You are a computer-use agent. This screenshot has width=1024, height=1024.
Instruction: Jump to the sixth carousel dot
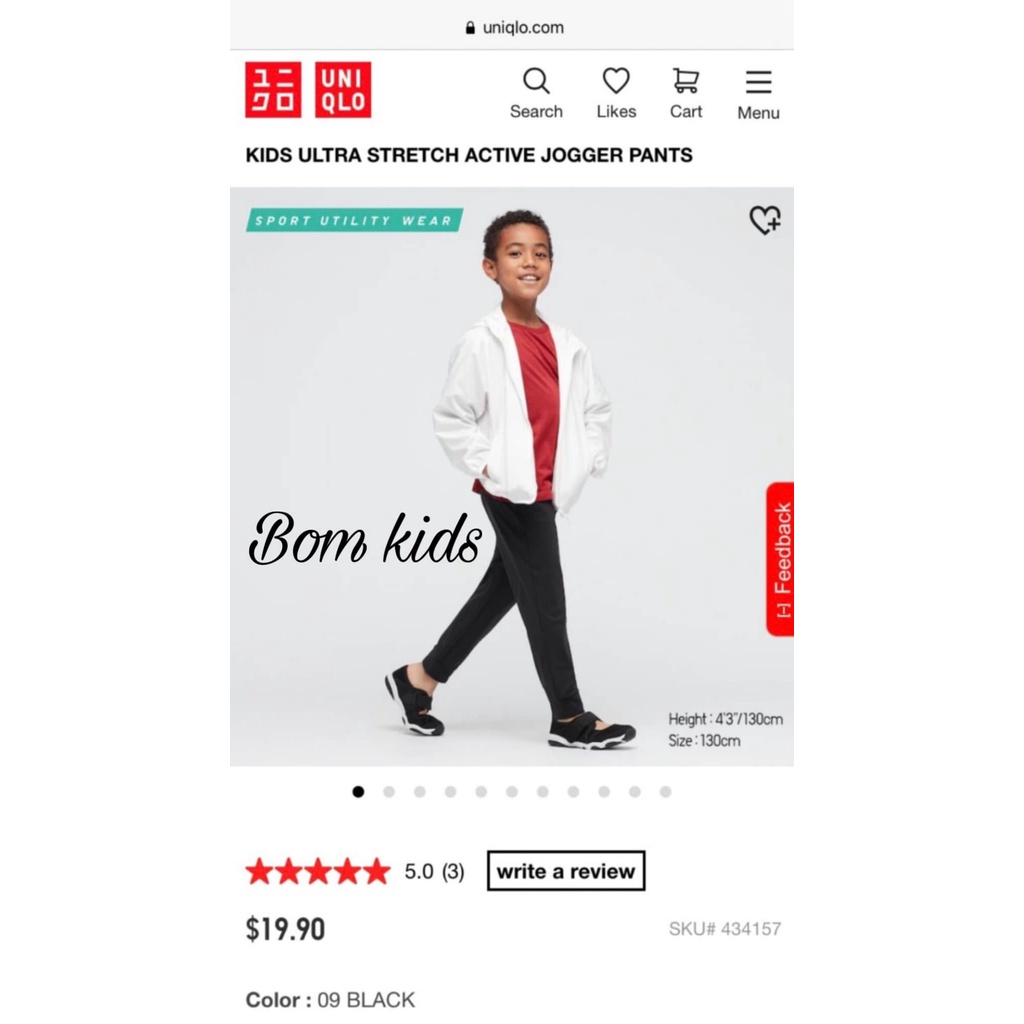(512, 792)
